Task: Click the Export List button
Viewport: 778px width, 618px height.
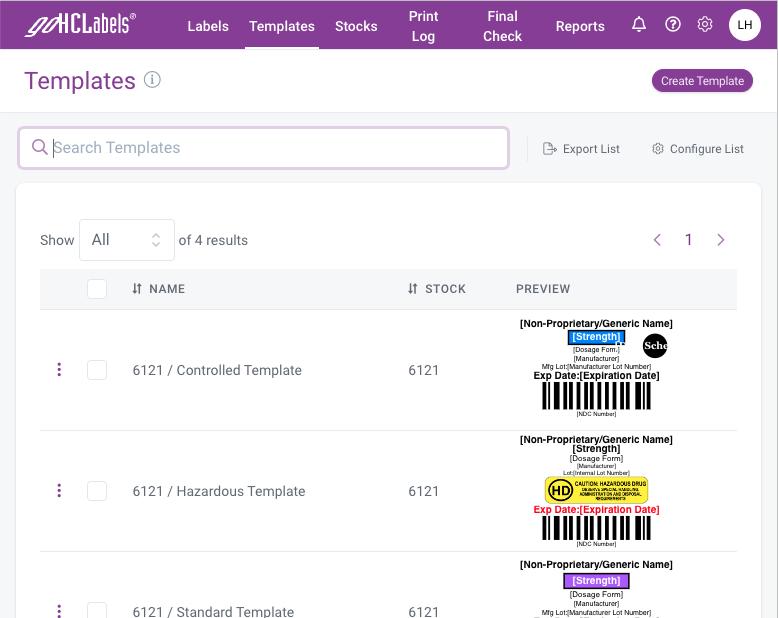Action: pyautogui.click(x=581, y=149)
